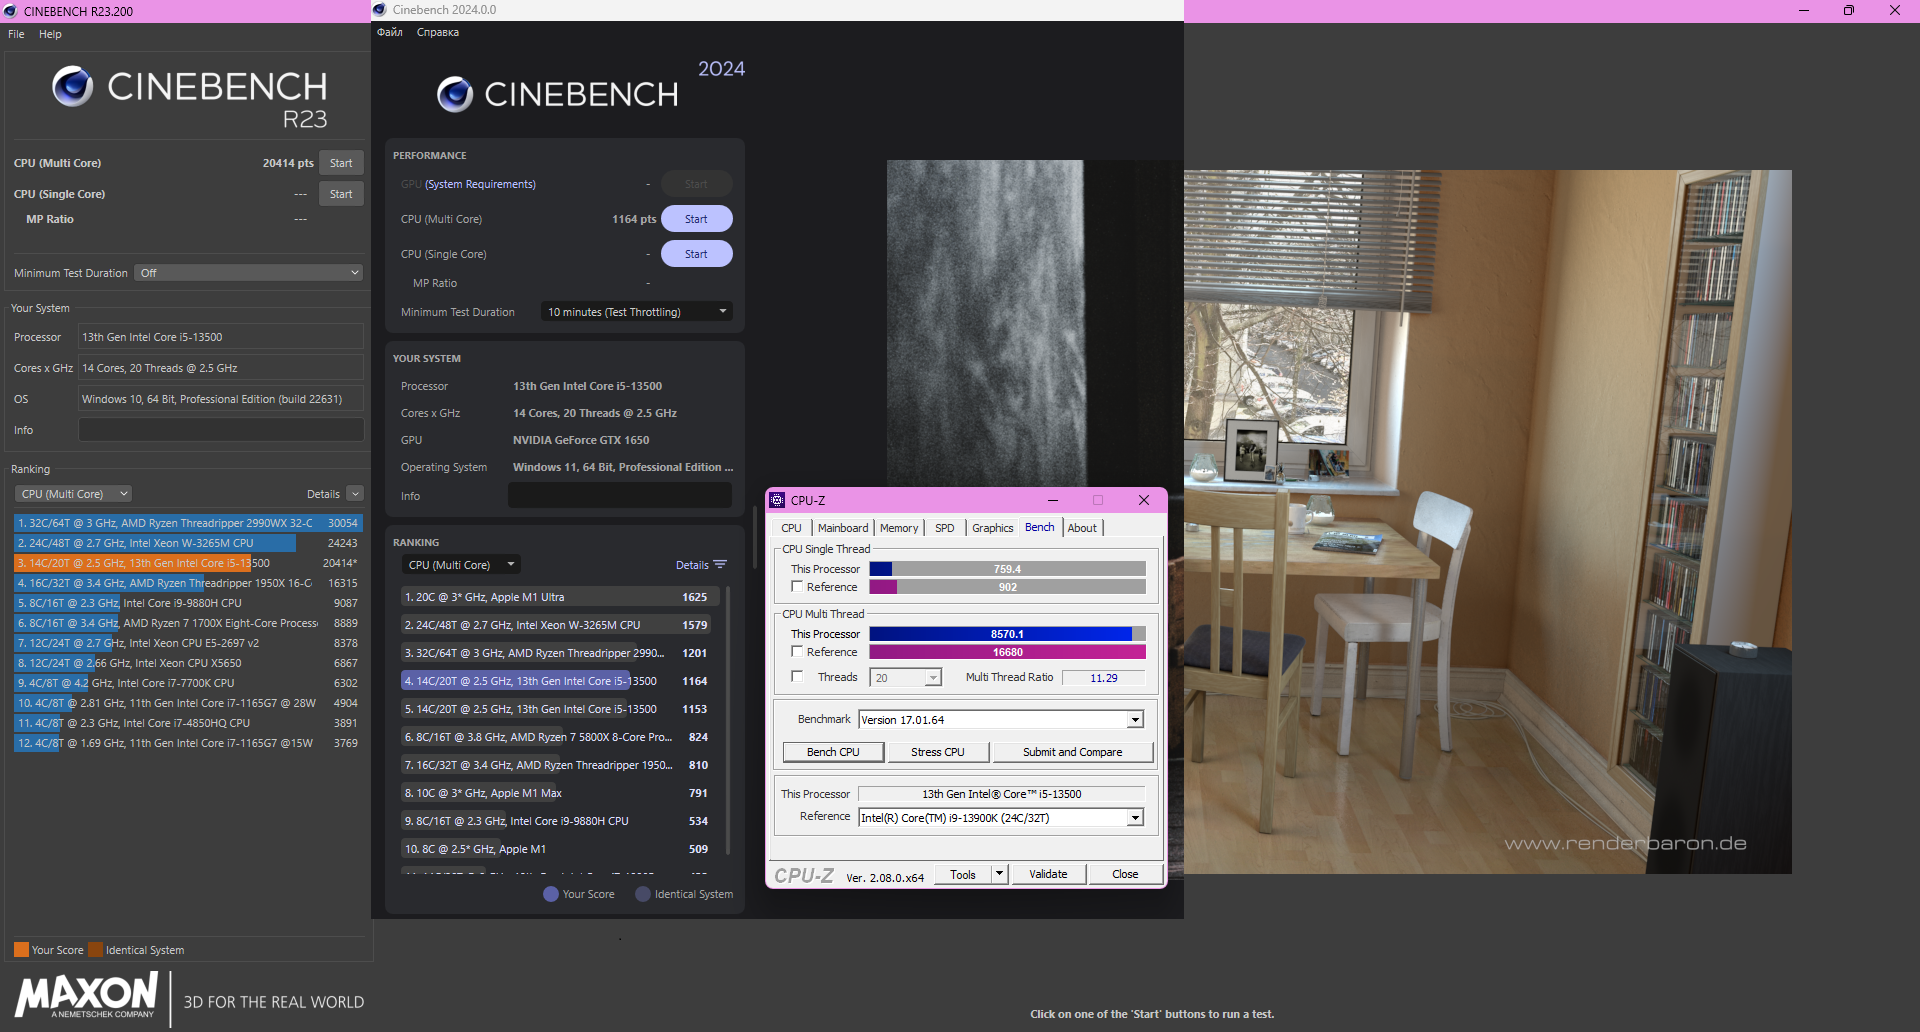The height and width of the screenshot is (1032, 1920).
Task: Select R23 ranking row AMD Ryzen Threadripper 2990WX
Action: coord(188,523)
